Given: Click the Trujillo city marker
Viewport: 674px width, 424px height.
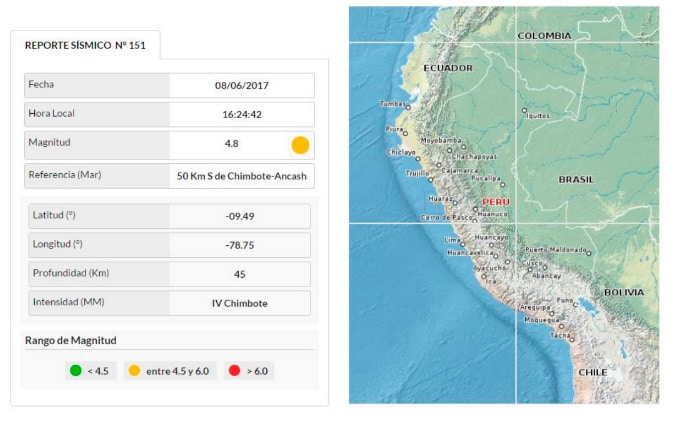Looking at the screenshot, I should point(430,180).
